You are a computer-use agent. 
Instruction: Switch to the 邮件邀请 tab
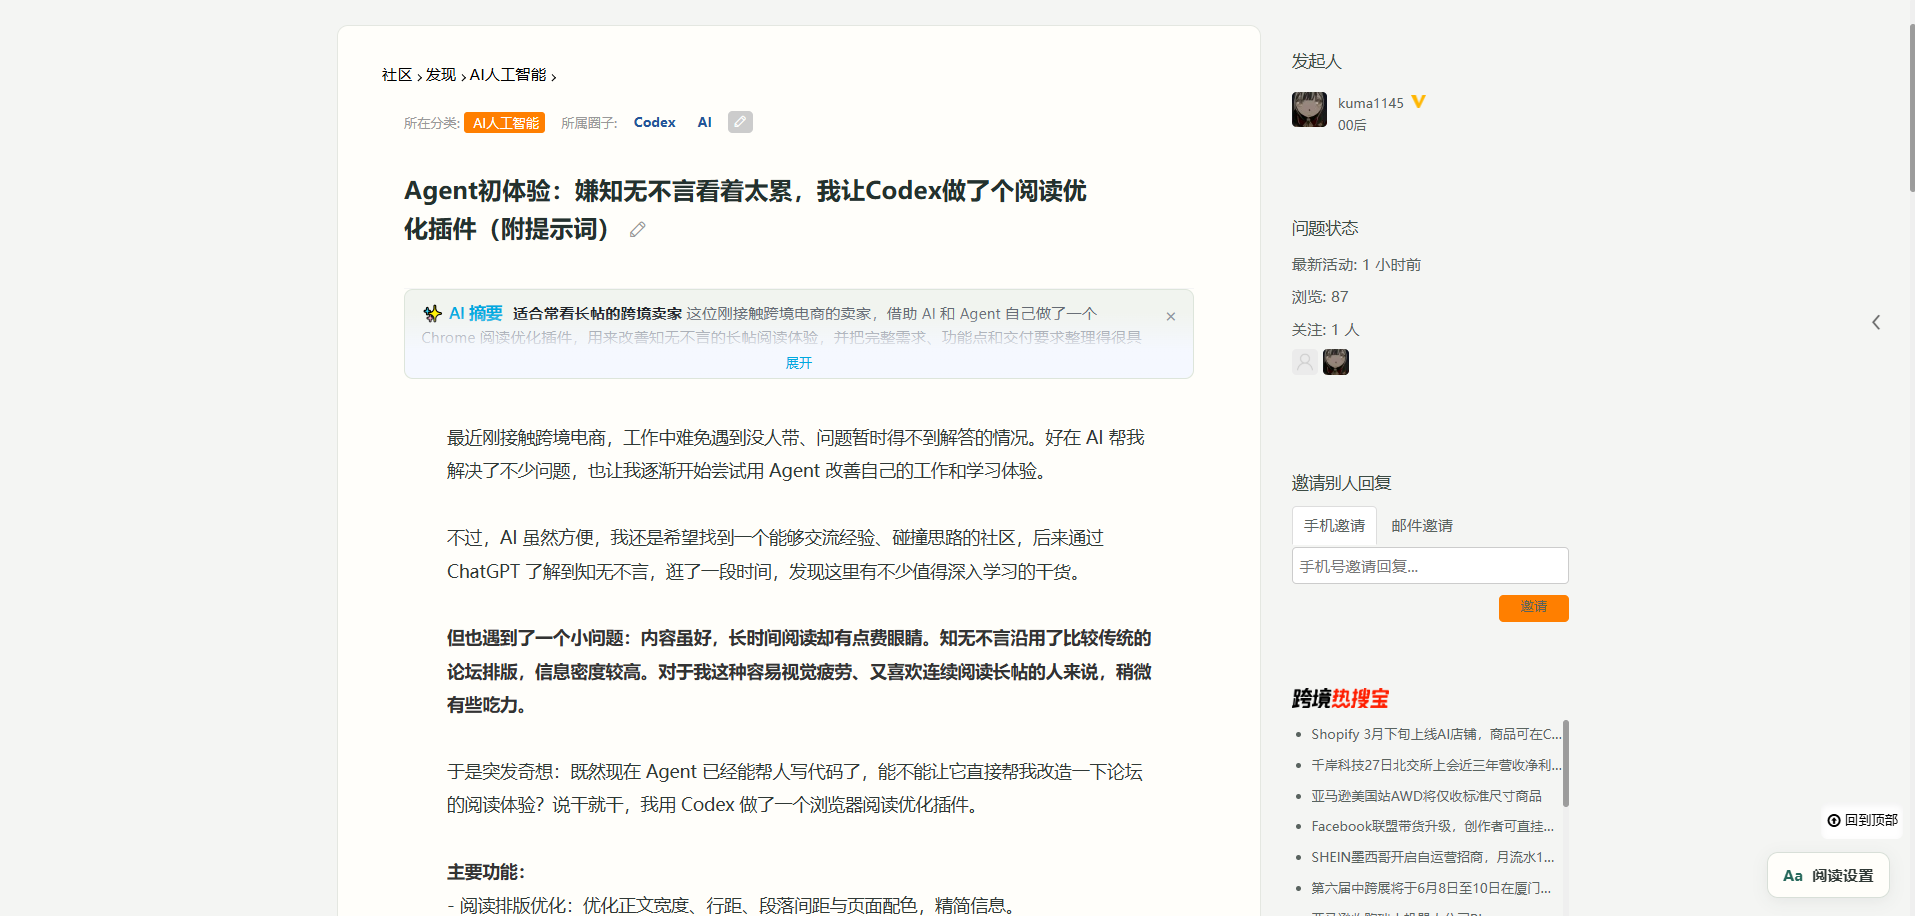(1422, 526)
